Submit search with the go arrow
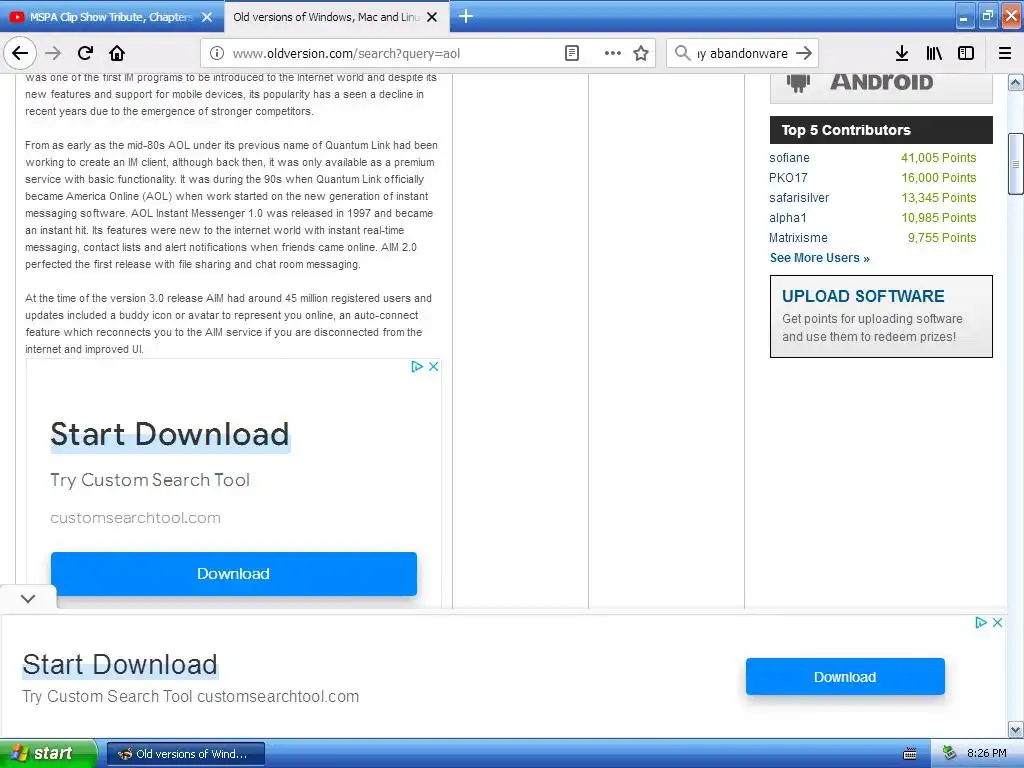The height and width of the screenshot is (768, 1024). pyautogui.click(x=804, y=53)
